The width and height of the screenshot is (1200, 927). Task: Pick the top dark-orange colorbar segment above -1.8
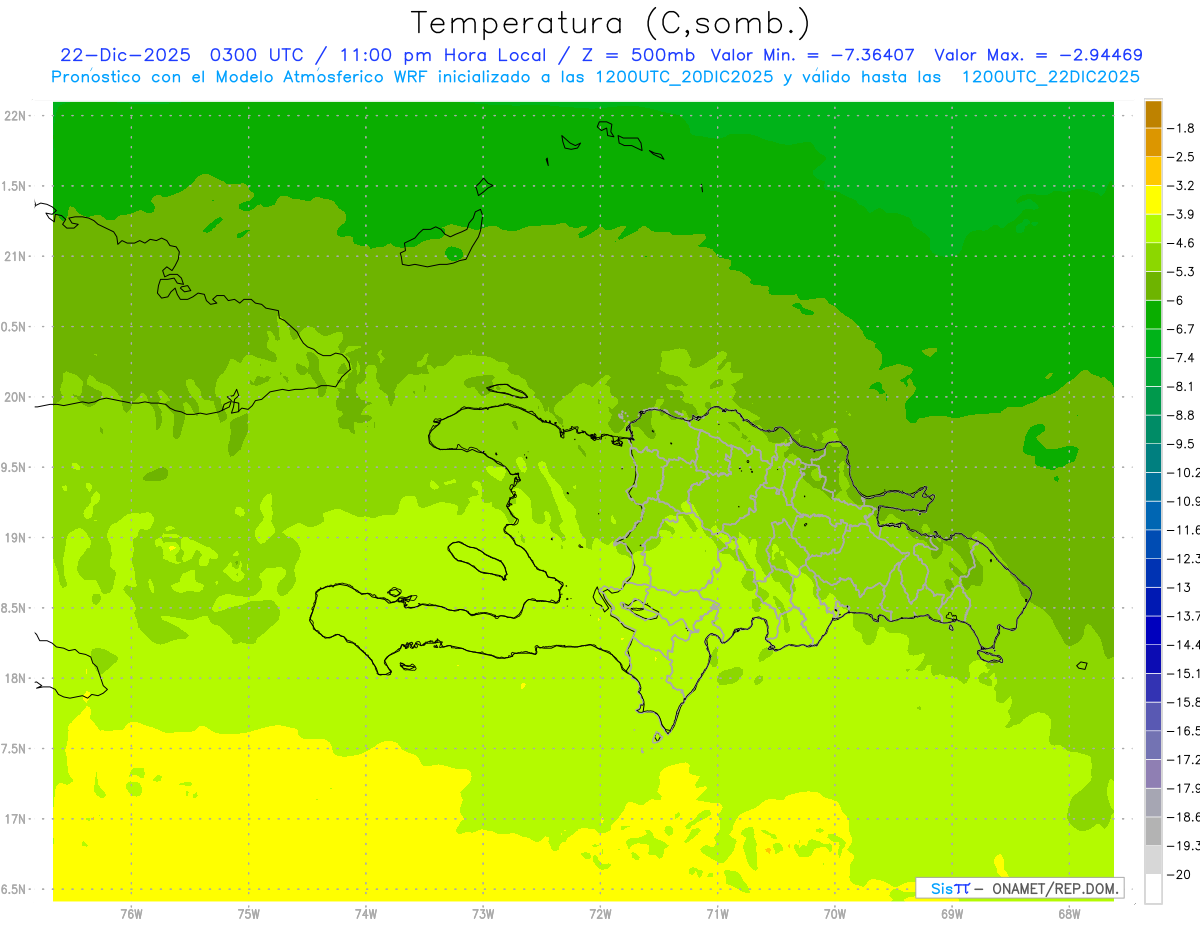[1153, 114]
